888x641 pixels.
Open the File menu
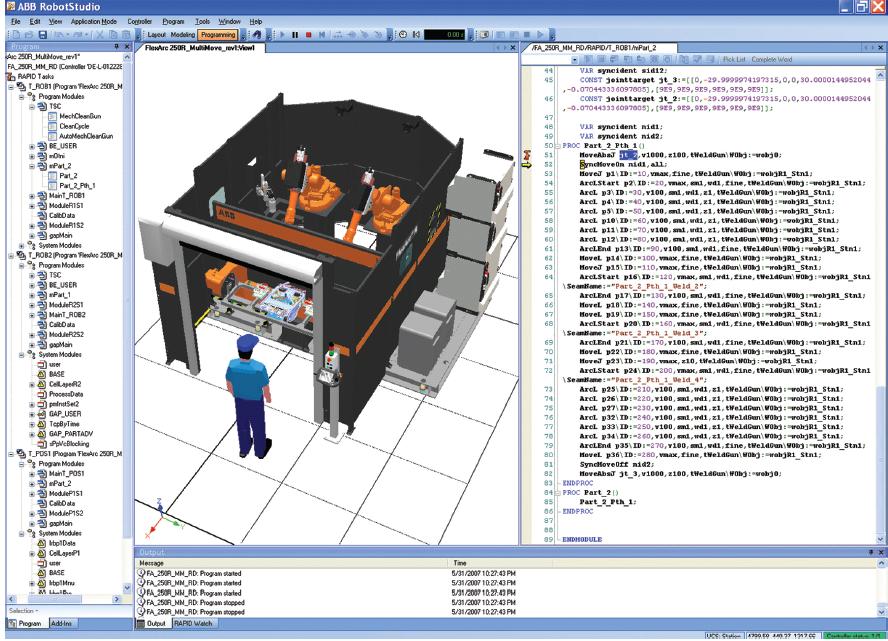(16, 22)
